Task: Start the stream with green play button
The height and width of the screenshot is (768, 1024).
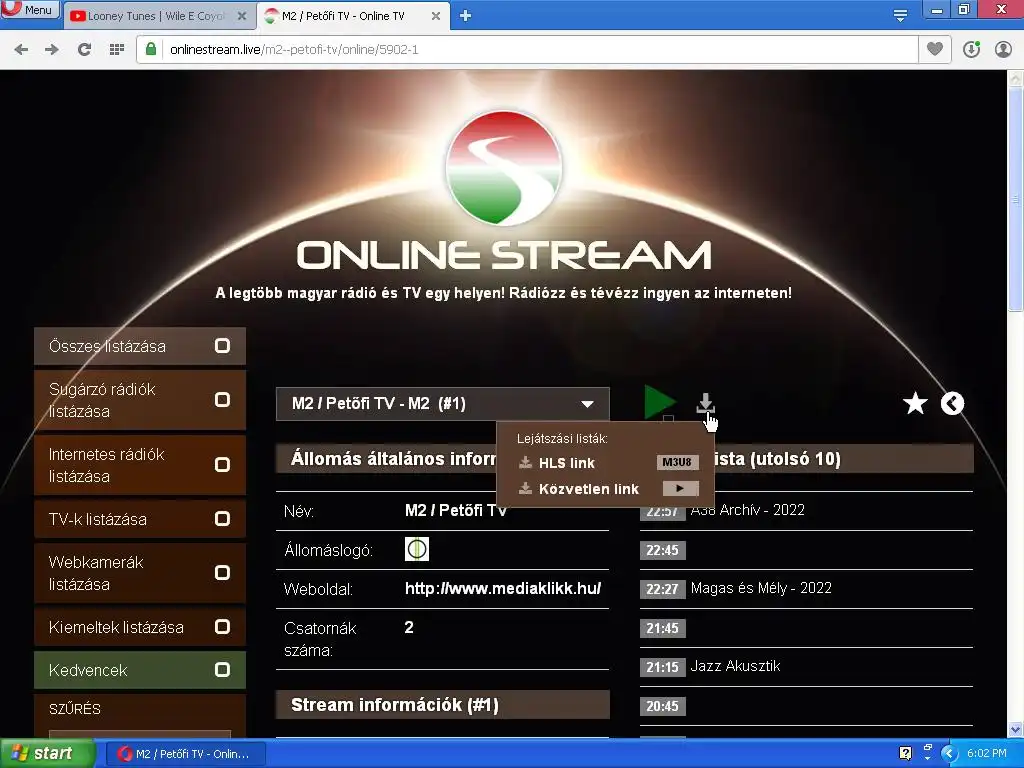Action: coord(659,402)
